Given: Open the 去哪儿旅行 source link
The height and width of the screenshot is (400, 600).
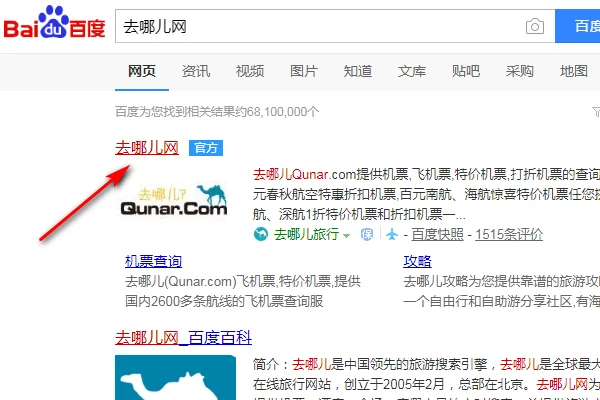Looking at the screenshot, I should (x=306, y=234).
